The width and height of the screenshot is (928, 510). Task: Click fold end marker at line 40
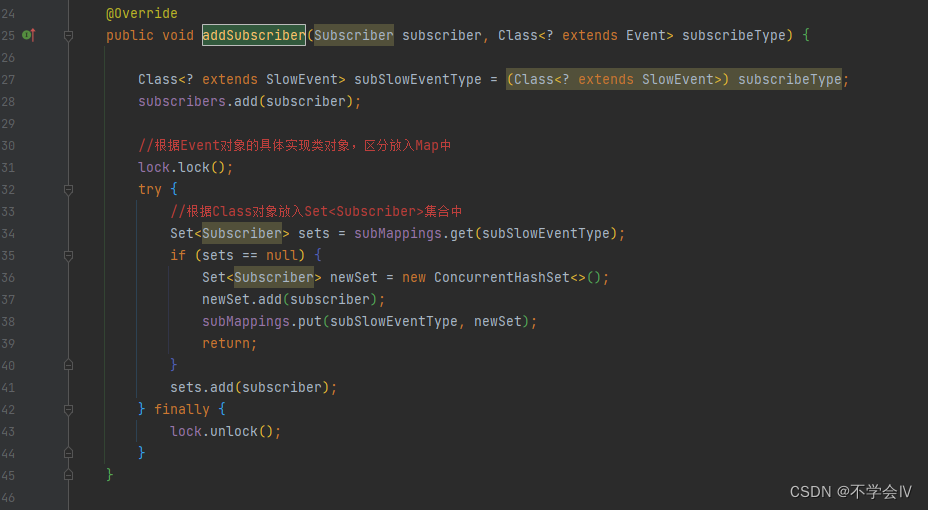click(68, 365)
